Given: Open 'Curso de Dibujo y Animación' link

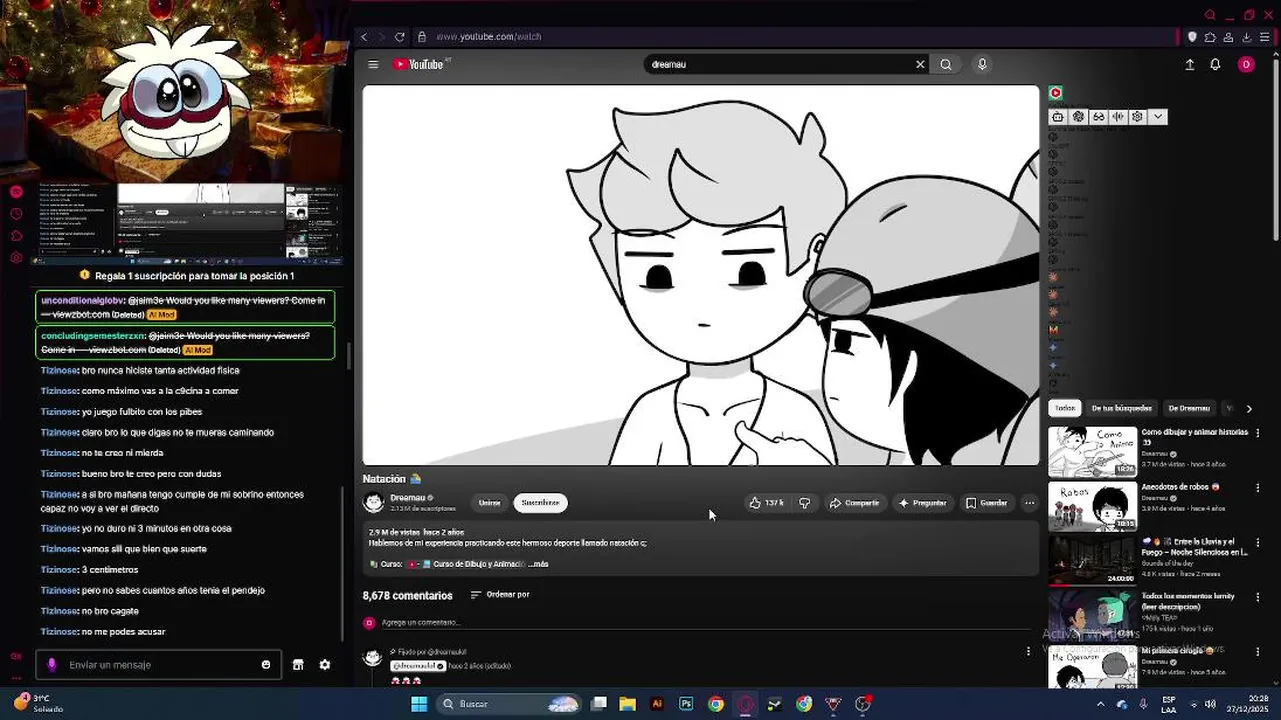Looking at the screenshot, I should point(474,564).
